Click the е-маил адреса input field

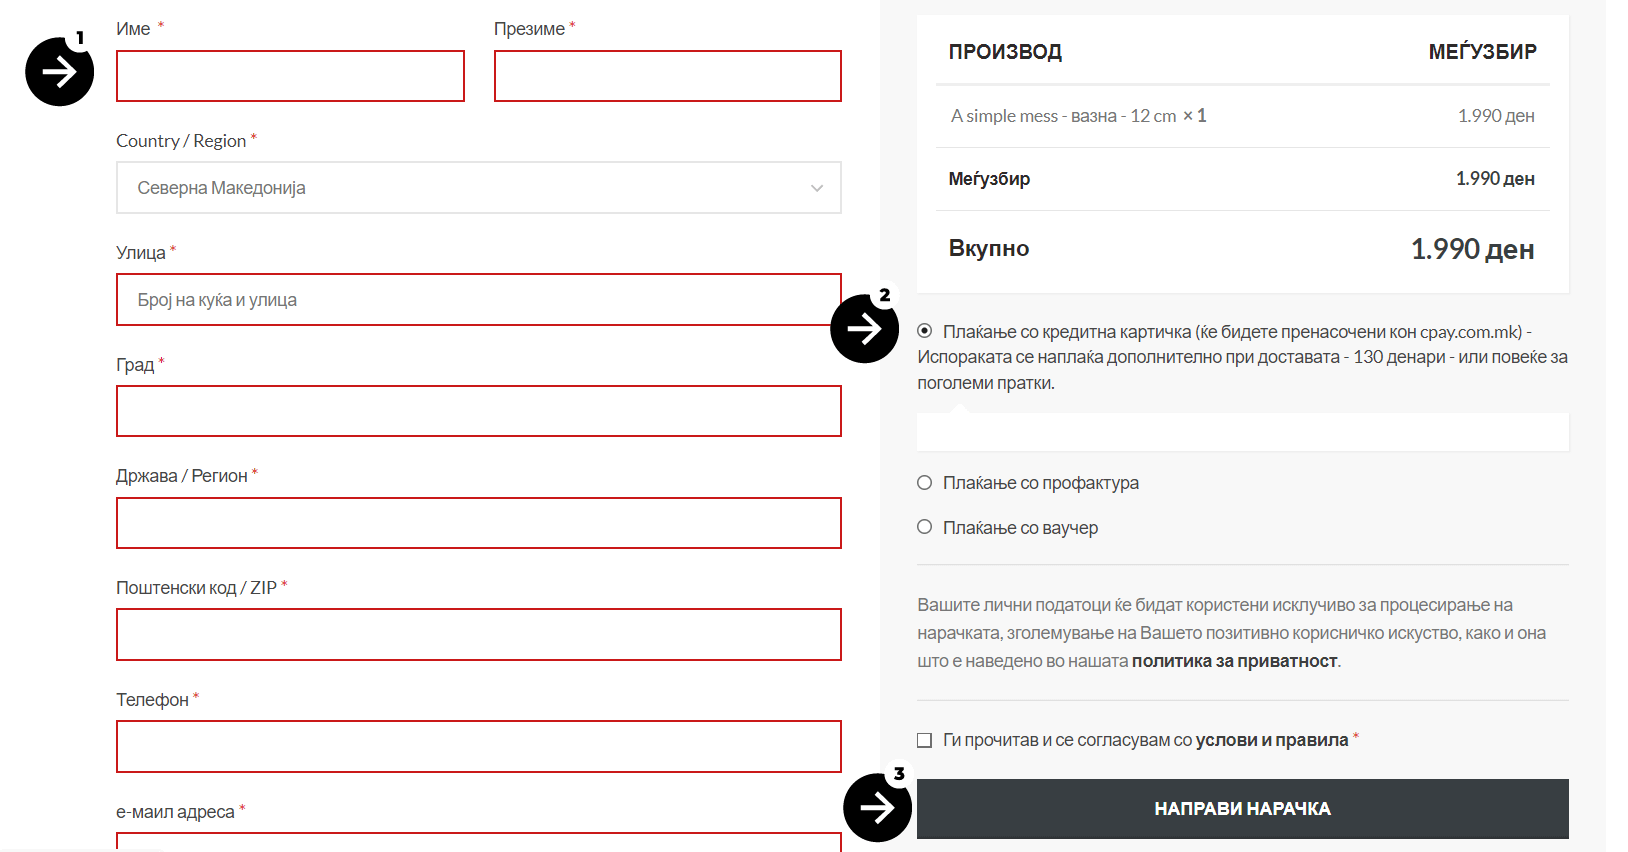click(x=479, y=842)
